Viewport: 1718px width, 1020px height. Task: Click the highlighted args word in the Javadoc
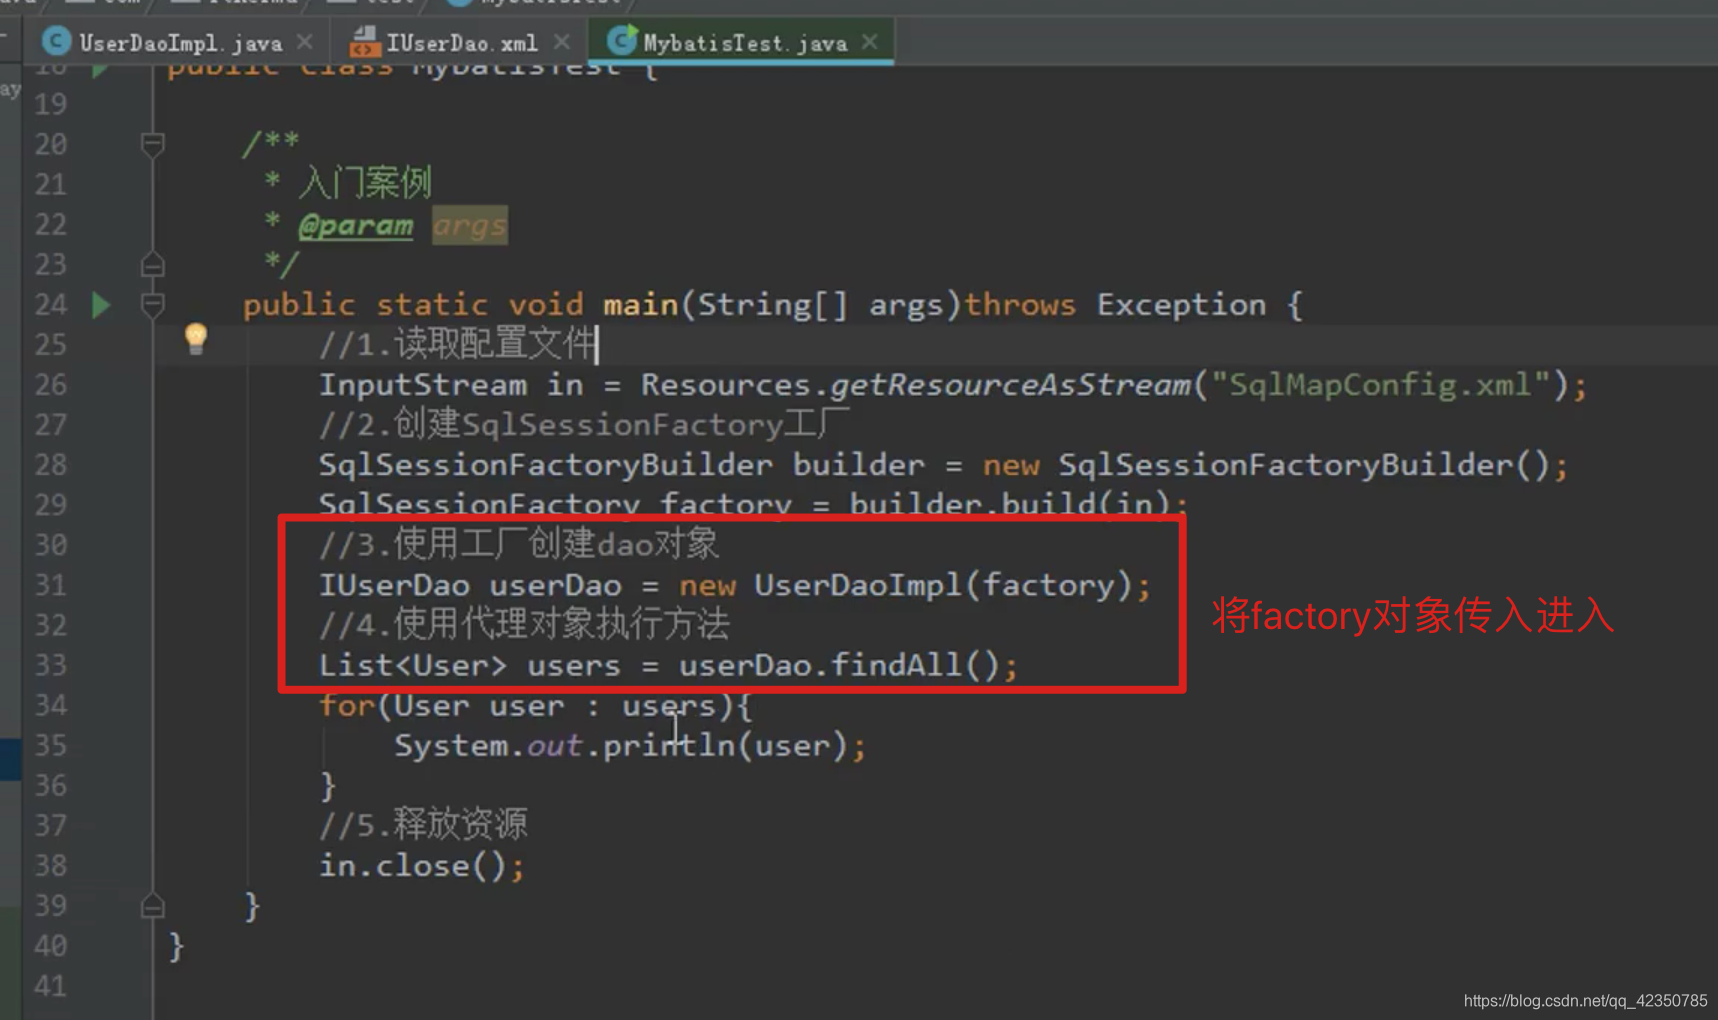click(470, 226)
